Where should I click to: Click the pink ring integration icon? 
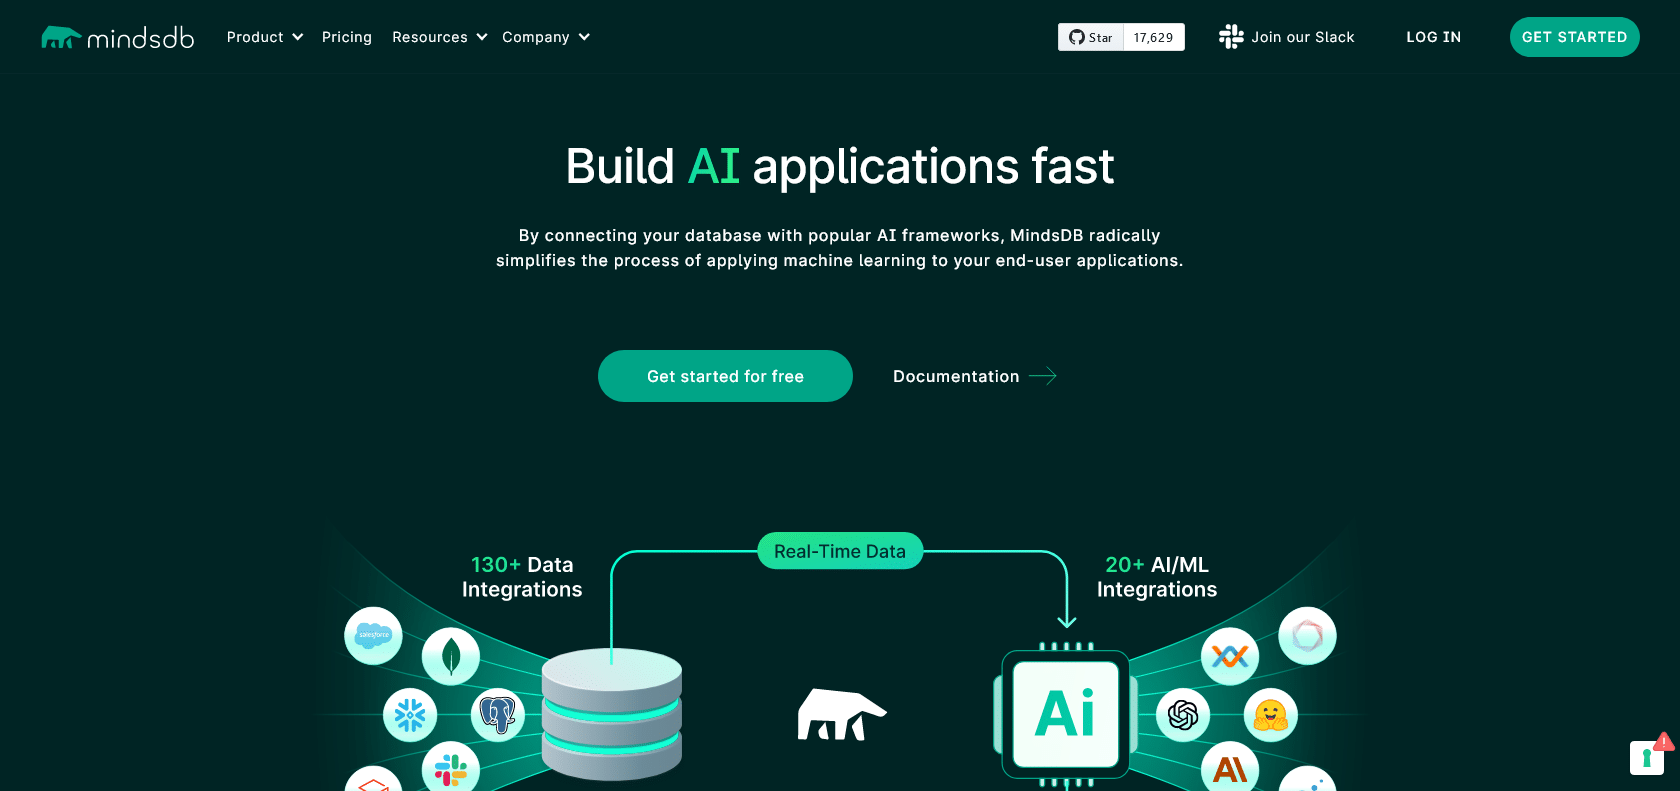pyautogui.click(x=1308, y=635)
